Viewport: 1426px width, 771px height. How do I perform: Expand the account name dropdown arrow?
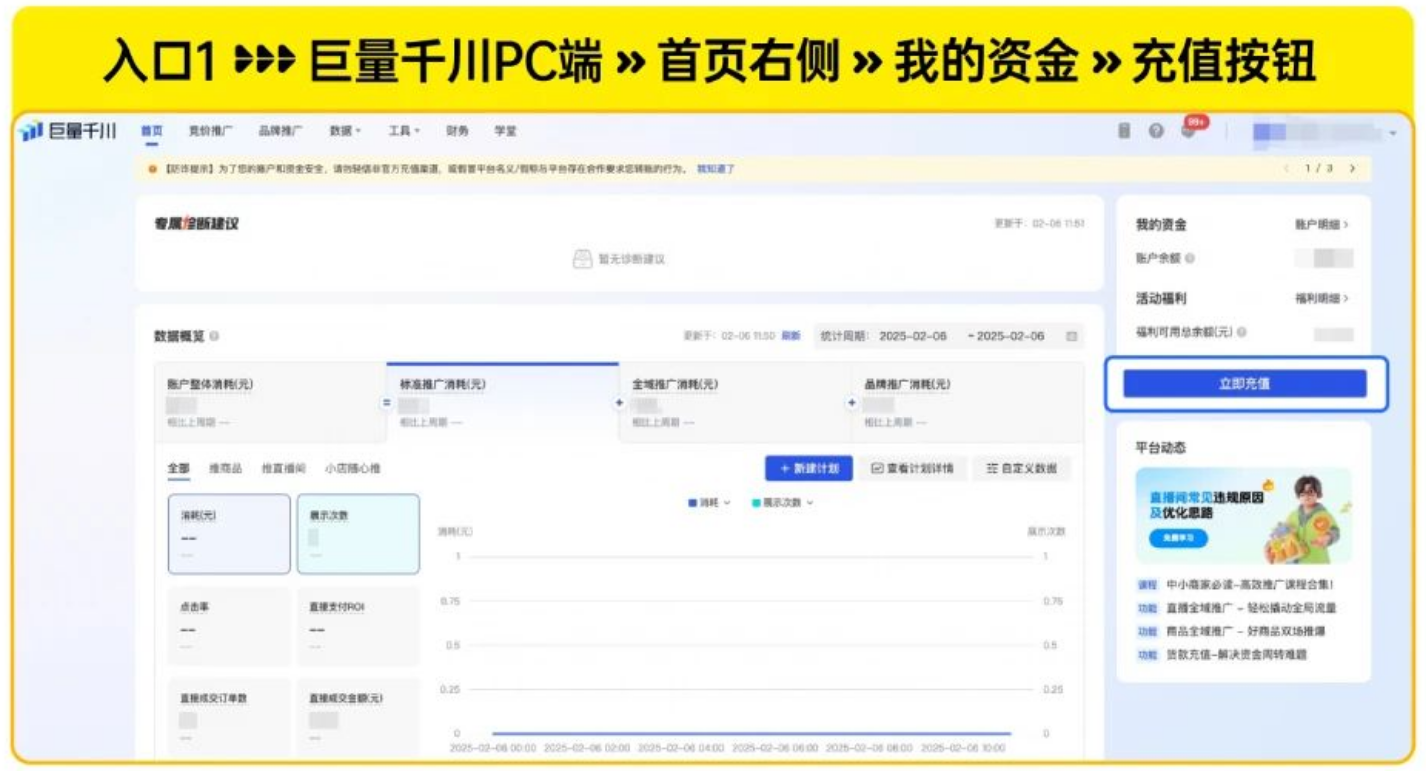pos(1393,132)
